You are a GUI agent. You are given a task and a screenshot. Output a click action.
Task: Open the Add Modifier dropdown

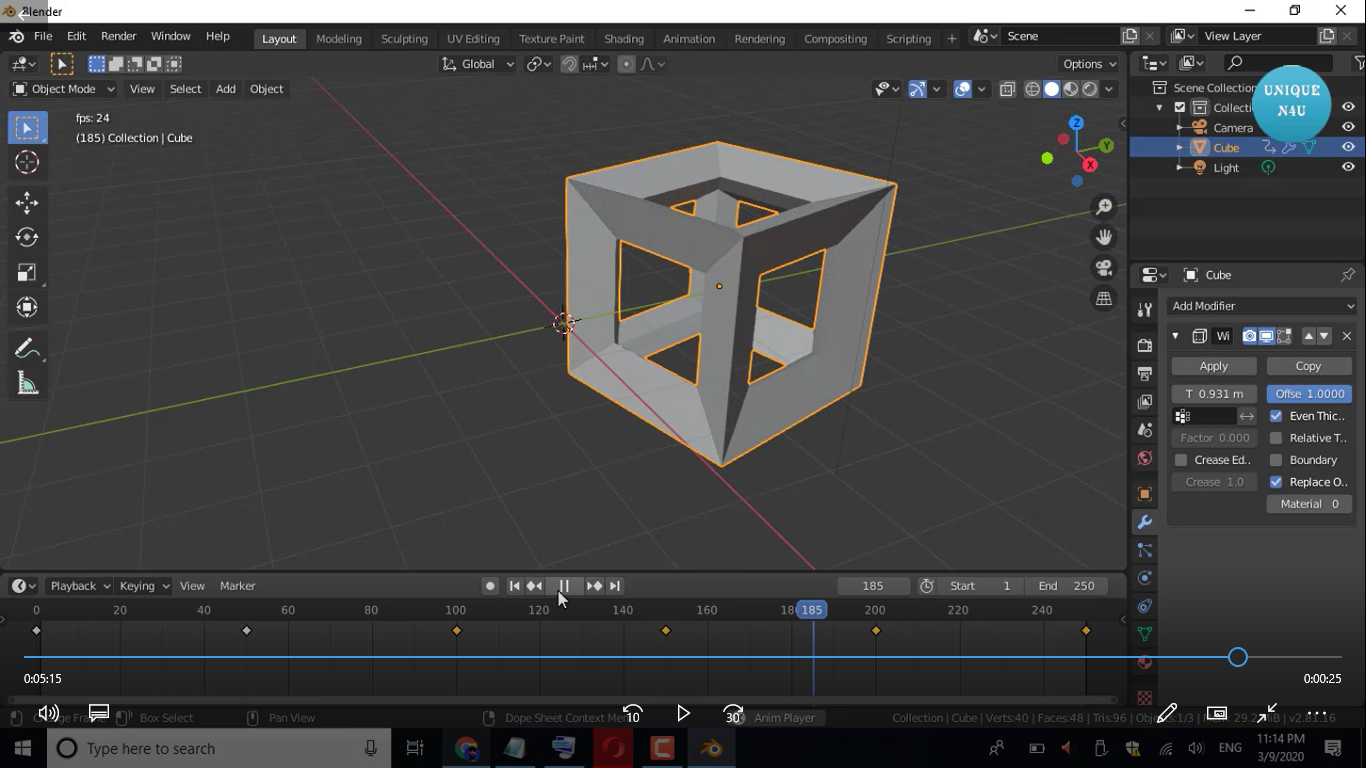click(1262, 306)
